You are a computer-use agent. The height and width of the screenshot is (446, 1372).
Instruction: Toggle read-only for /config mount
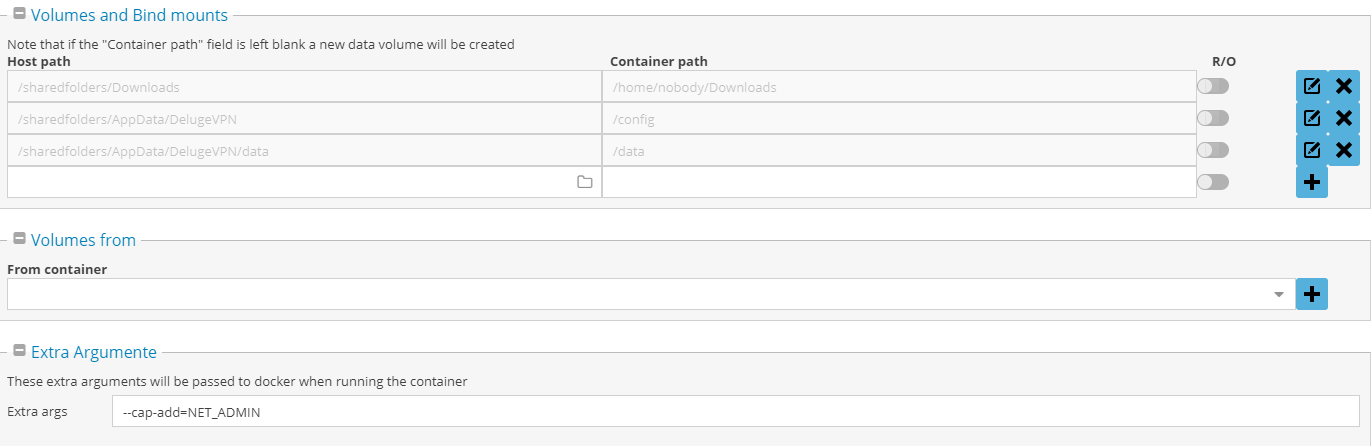pos(1213,118)
